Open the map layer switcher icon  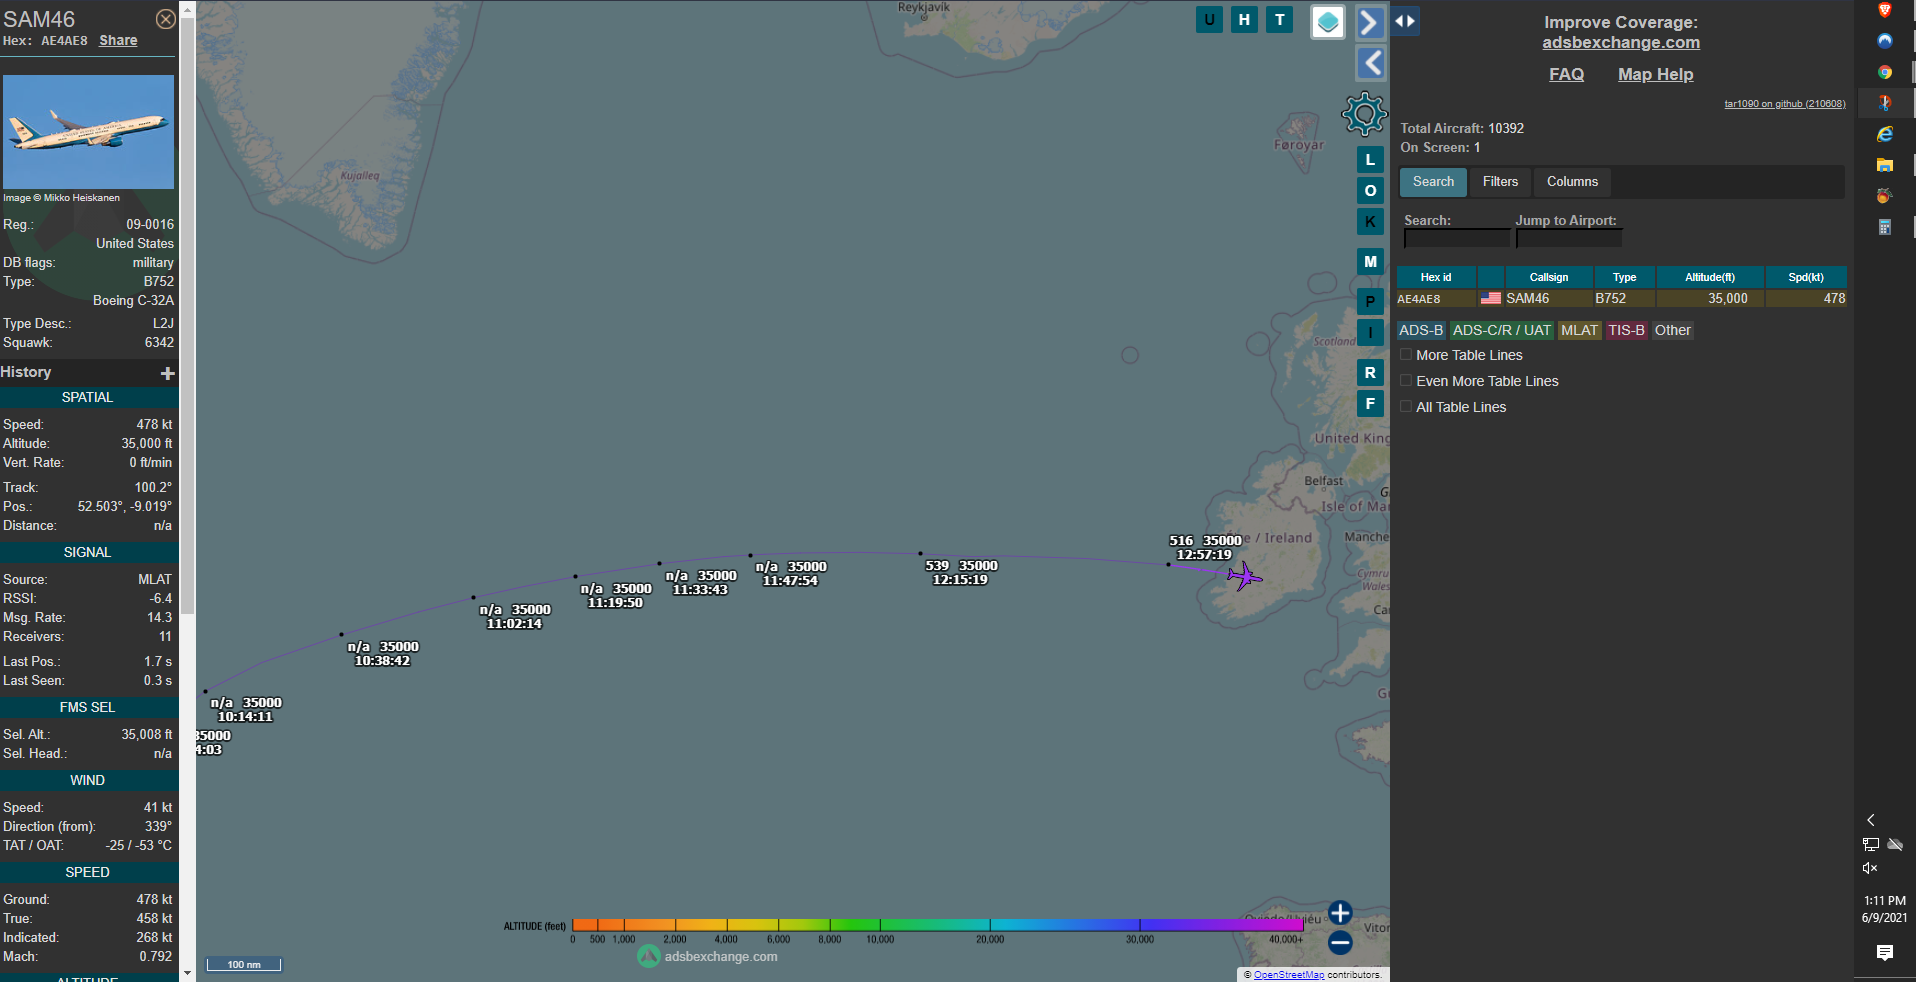point(1328,22)
